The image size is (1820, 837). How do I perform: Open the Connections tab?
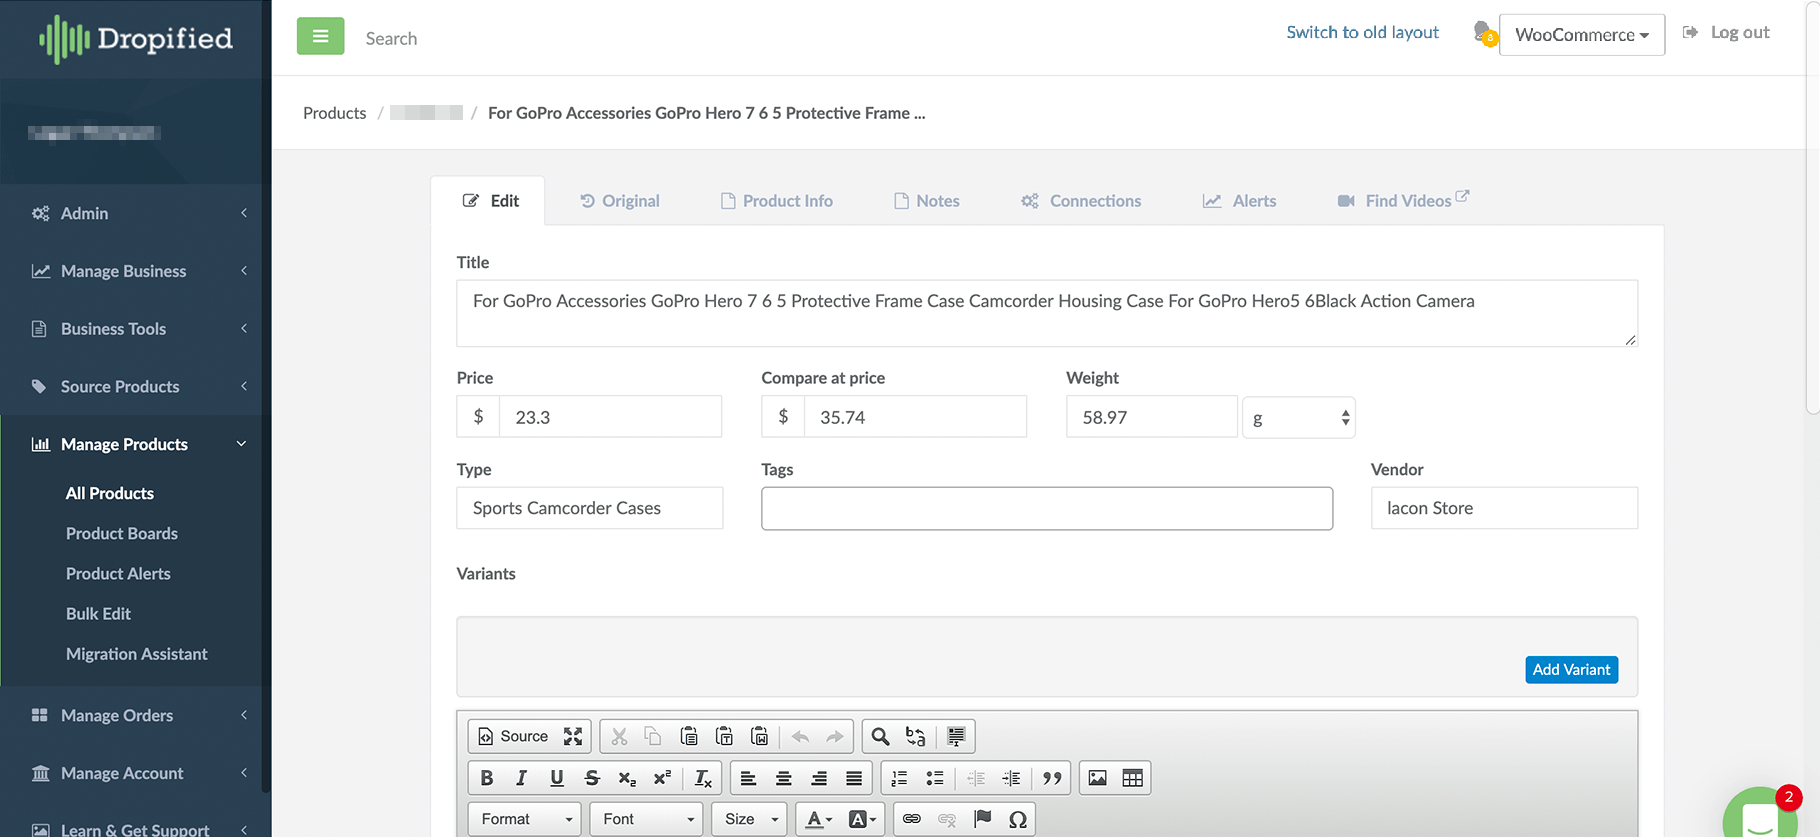tap(1080, 201)
